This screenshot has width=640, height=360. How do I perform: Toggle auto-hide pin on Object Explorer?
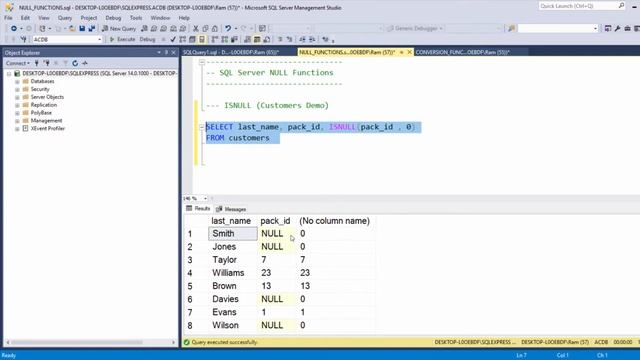click(167, 53)
